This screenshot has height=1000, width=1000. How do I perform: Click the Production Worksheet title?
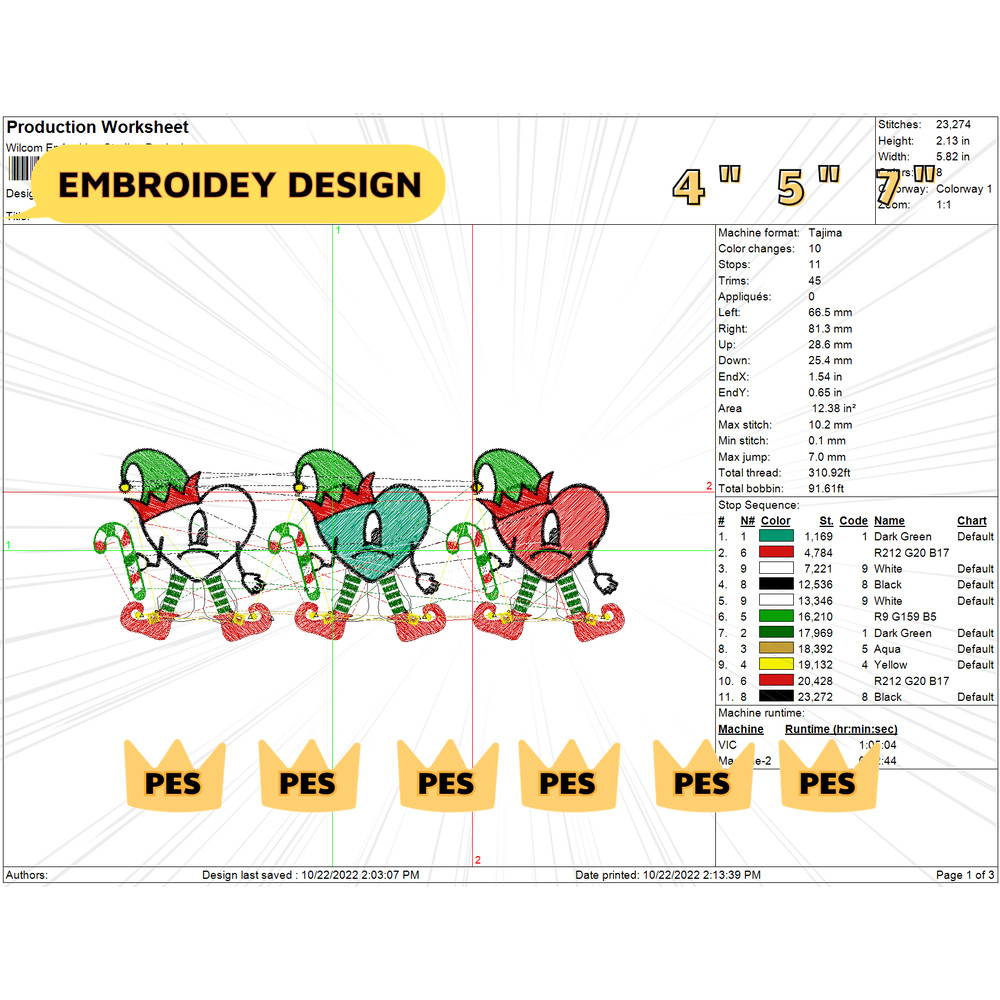97,127
